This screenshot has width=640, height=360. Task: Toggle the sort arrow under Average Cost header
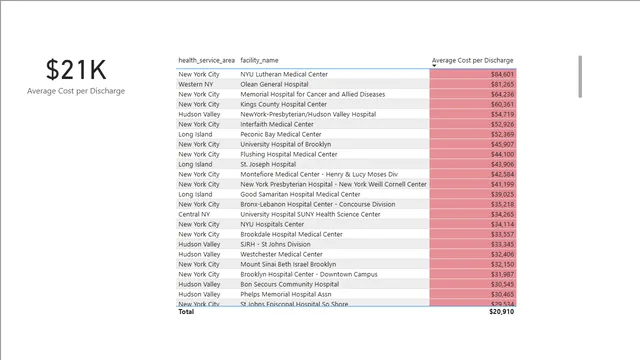[434, 66]
